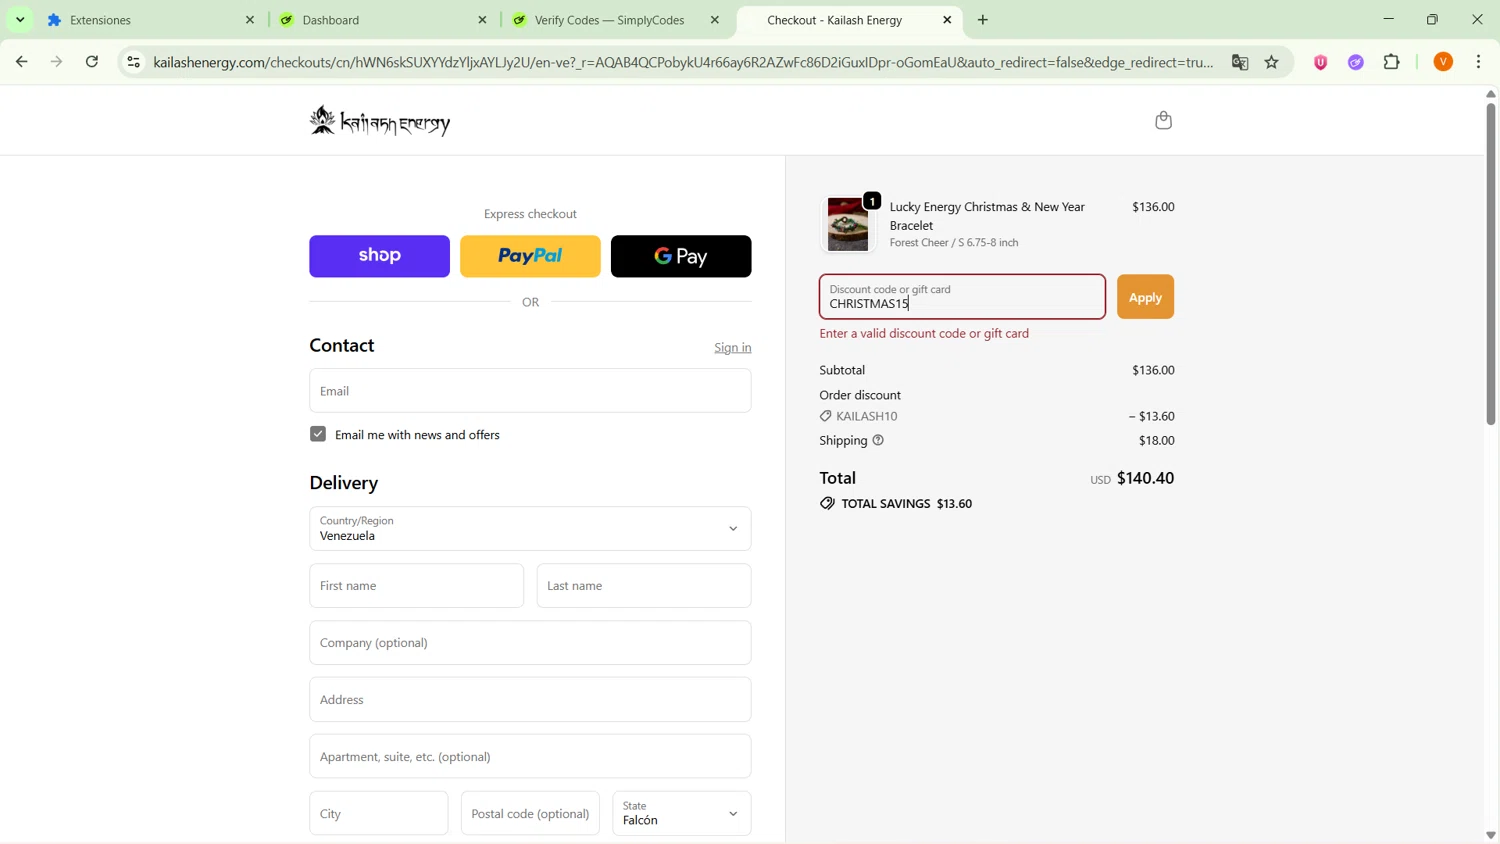
Task: Open the shopping cart bag icon
Action: (1163, 121)
